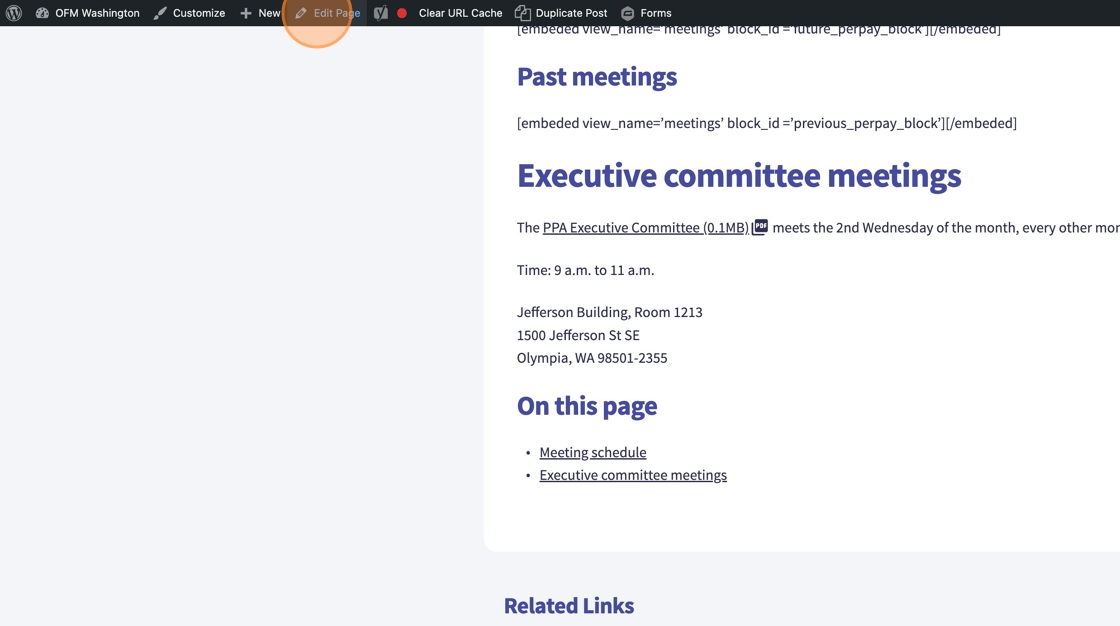The width and height of the screenshot is (1120, 626).
Task: Click the Customize paintbrush icon
Action: [160, 13]
